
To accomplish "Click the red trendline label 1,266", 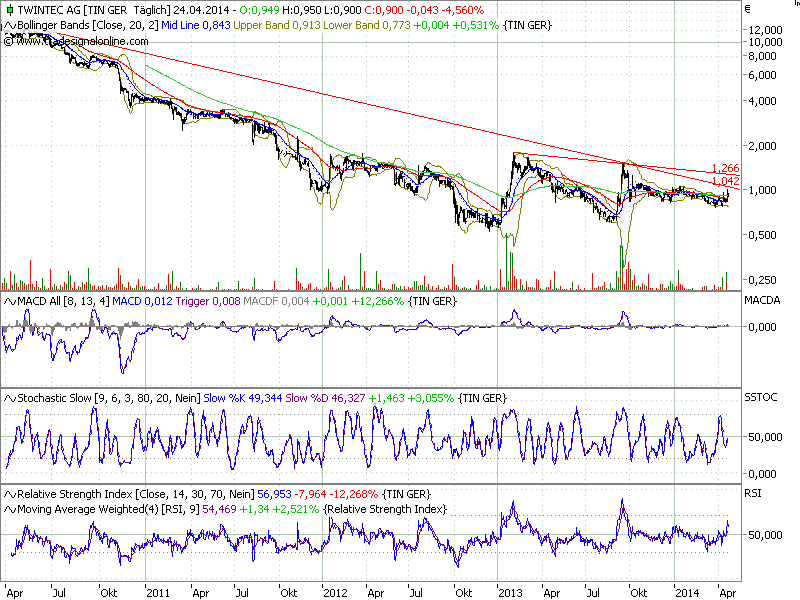I will click(726, 168).
